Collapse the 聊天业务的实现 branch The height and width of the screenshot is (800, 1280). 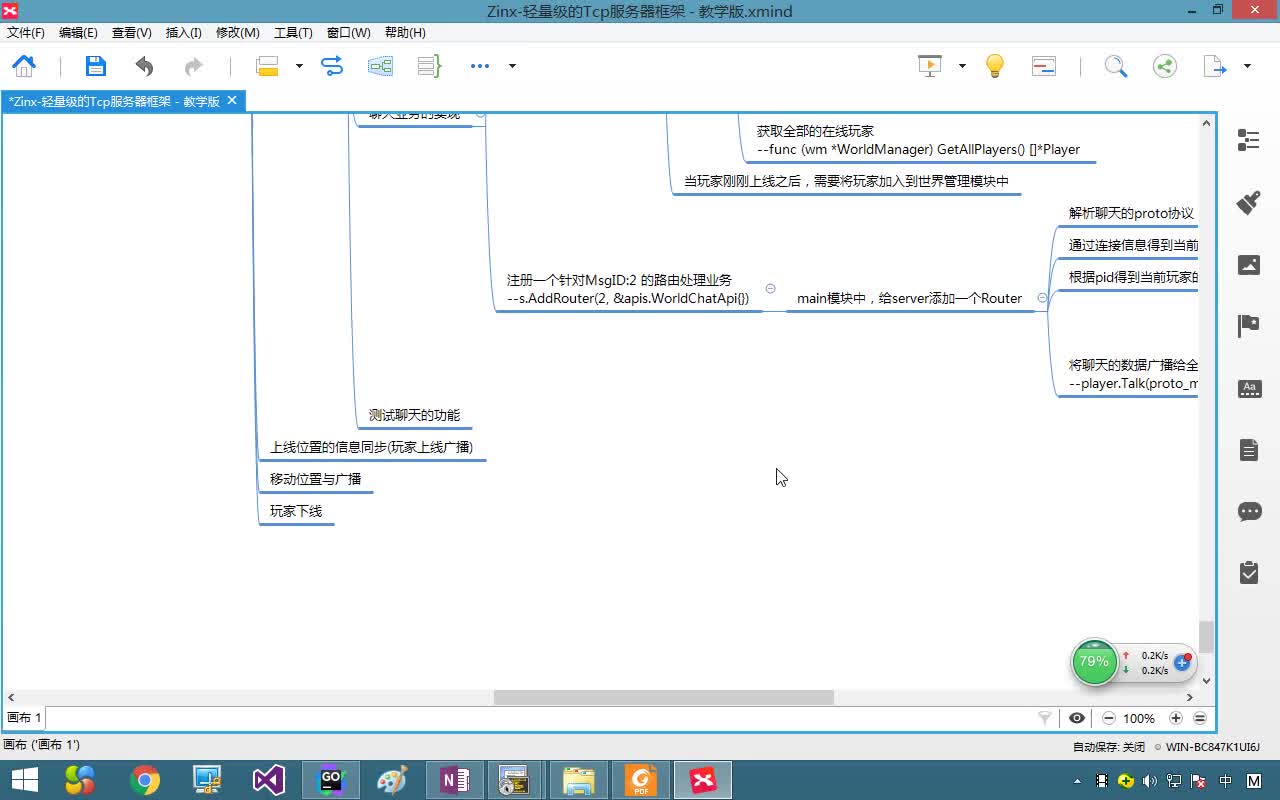tap(480, 114)
